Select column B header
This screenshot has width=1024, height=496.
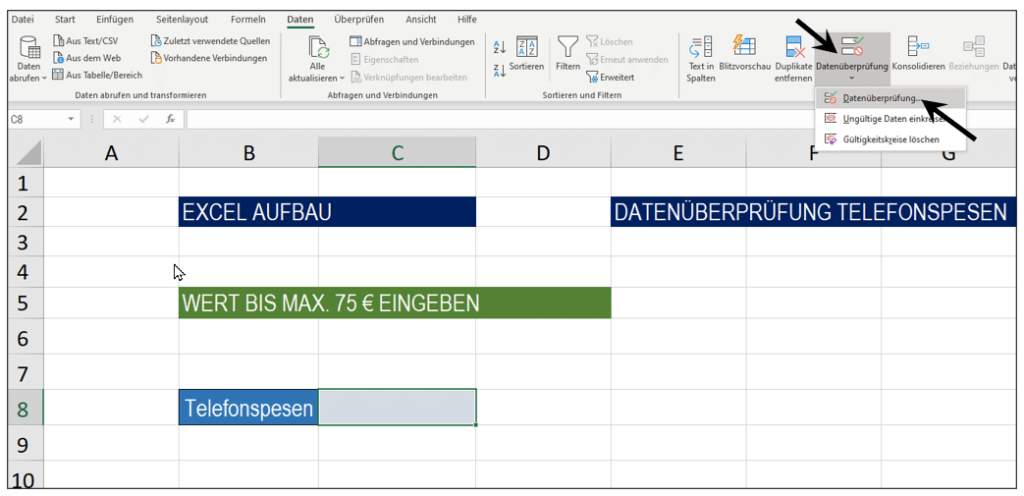(x=248, y=153)
